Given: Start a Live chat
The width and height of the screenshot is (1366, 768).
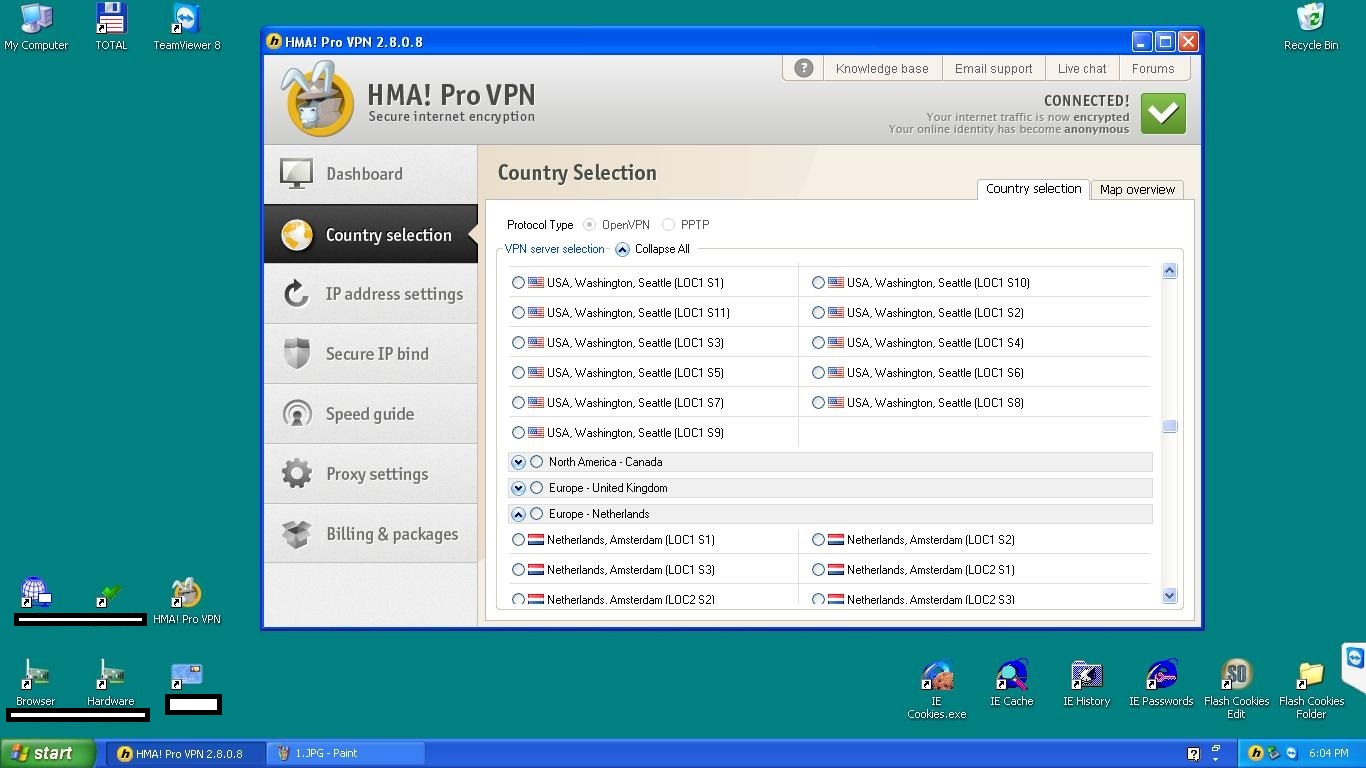Looking at the screenshot, I should [1082, 68].
